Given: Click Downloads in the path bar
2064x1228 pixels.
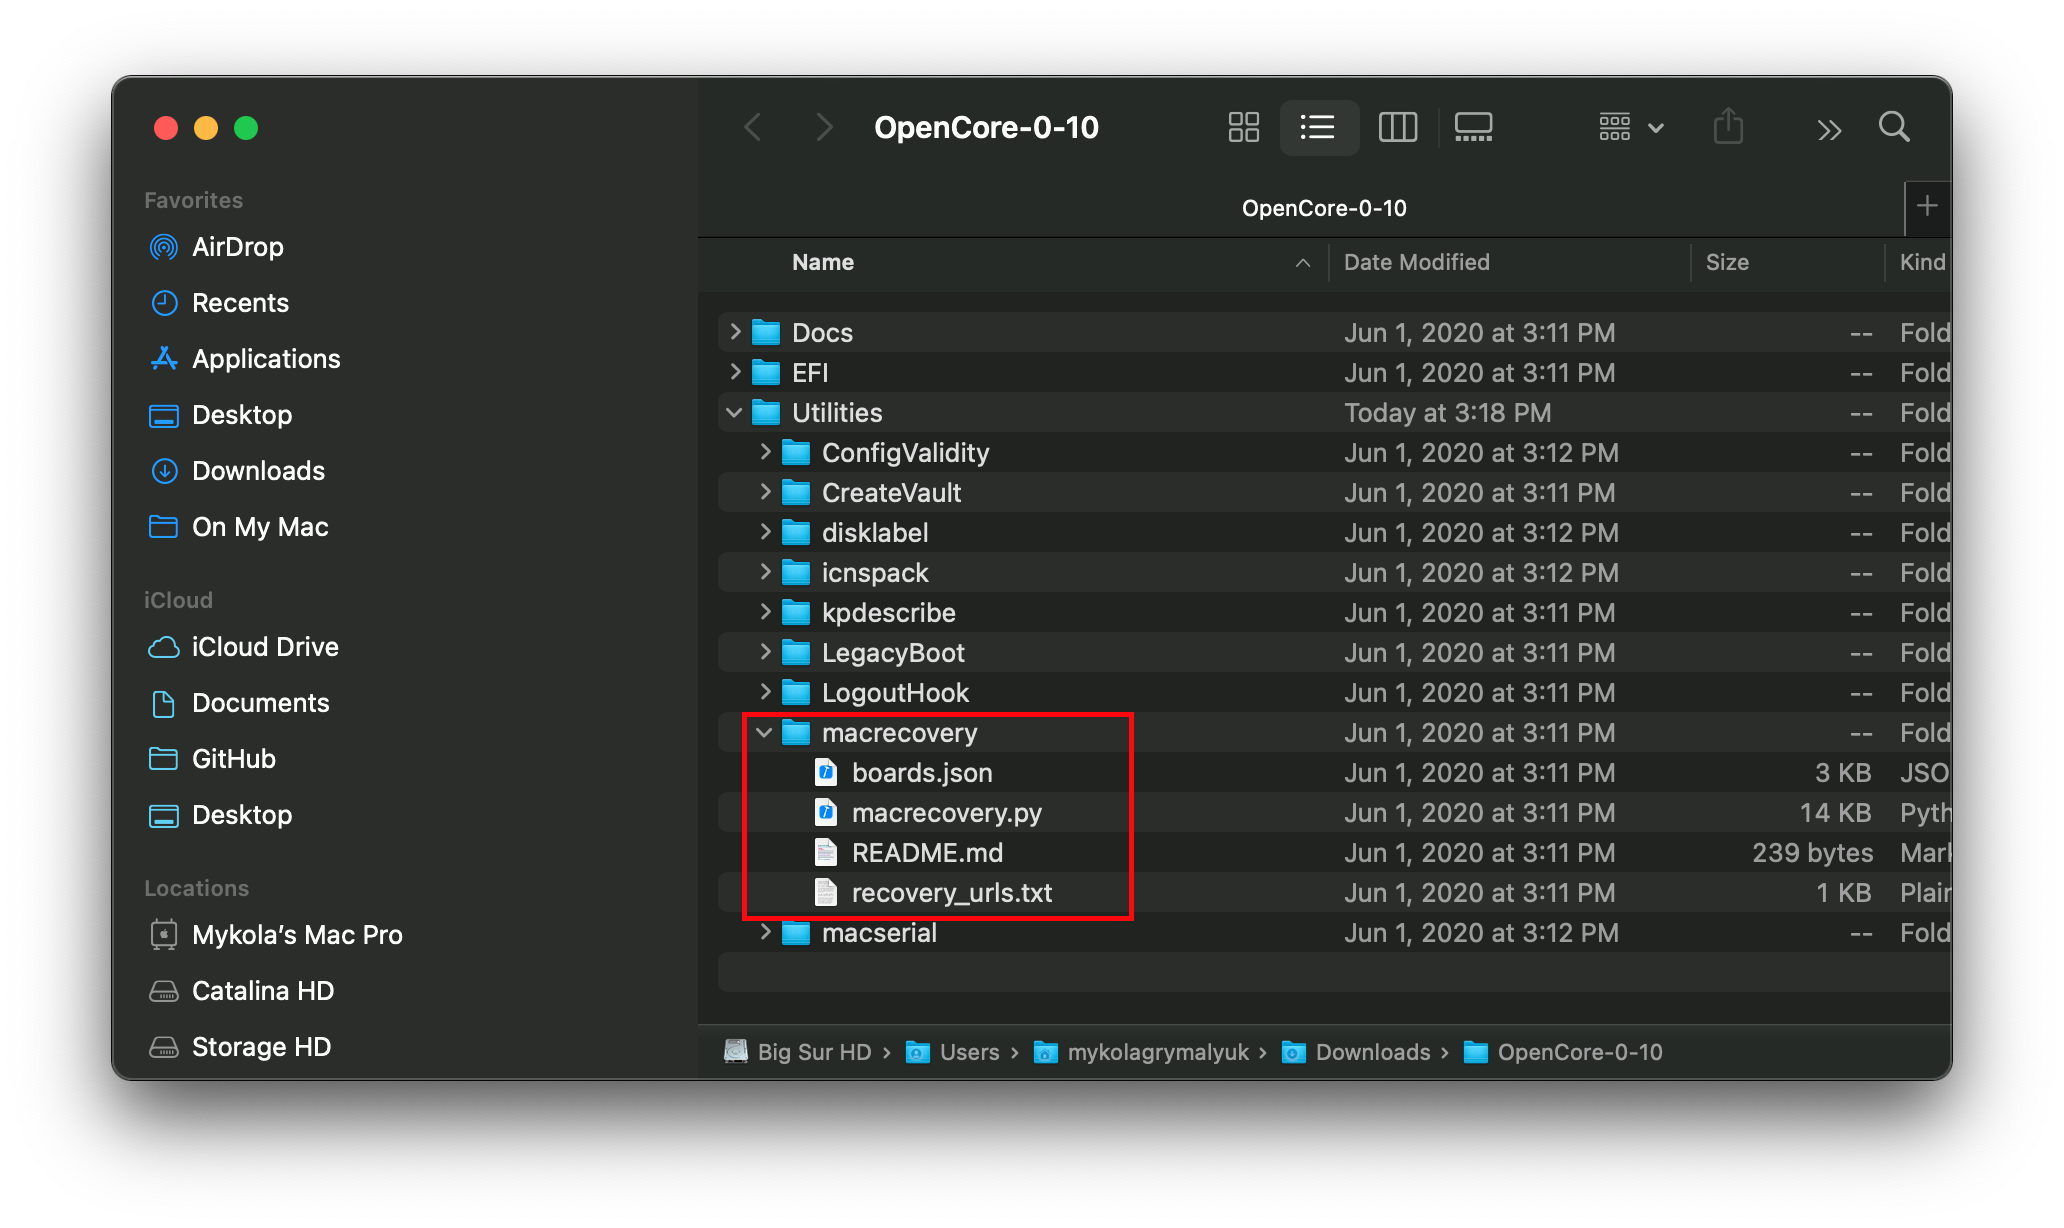Looking at the screenshot, I should [x=1372, y=1052].
